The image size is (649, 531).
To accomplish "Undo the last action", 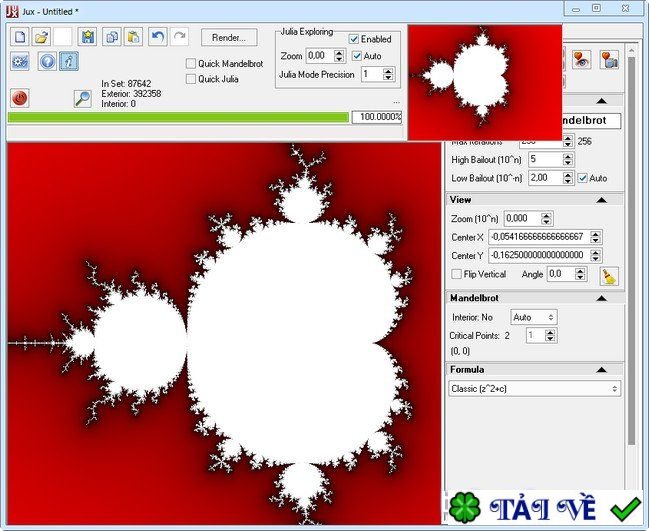I will click(x=158, y=37).
